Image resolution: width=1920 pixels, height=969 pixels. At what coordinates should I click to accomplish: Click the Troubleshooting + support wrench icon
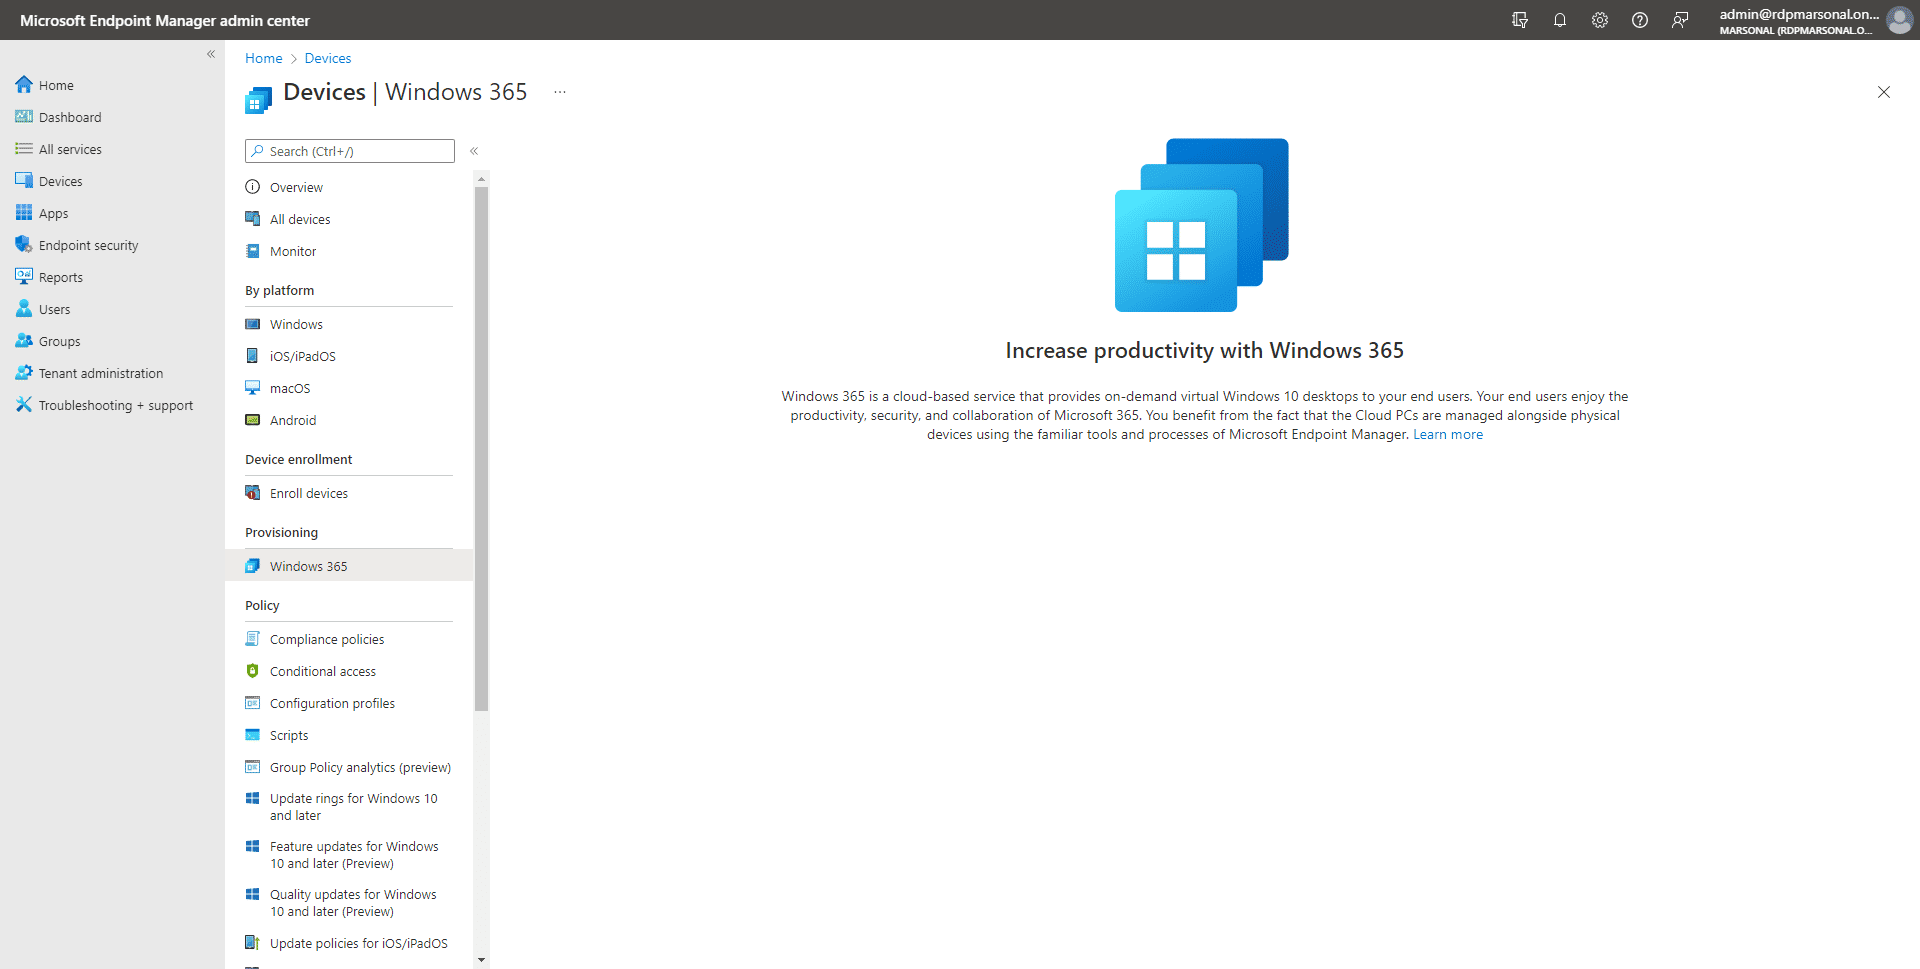[x=24, y=405]
